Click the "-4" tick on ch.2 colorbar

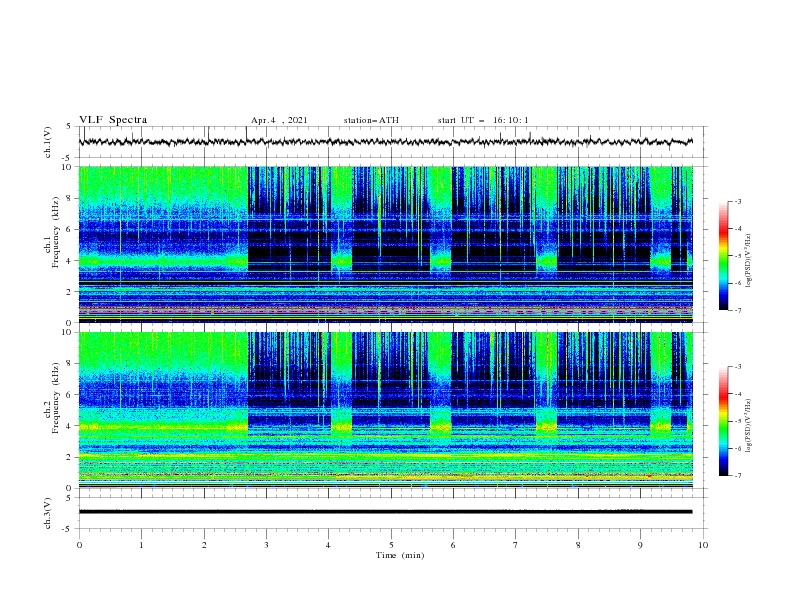point(738,394)
